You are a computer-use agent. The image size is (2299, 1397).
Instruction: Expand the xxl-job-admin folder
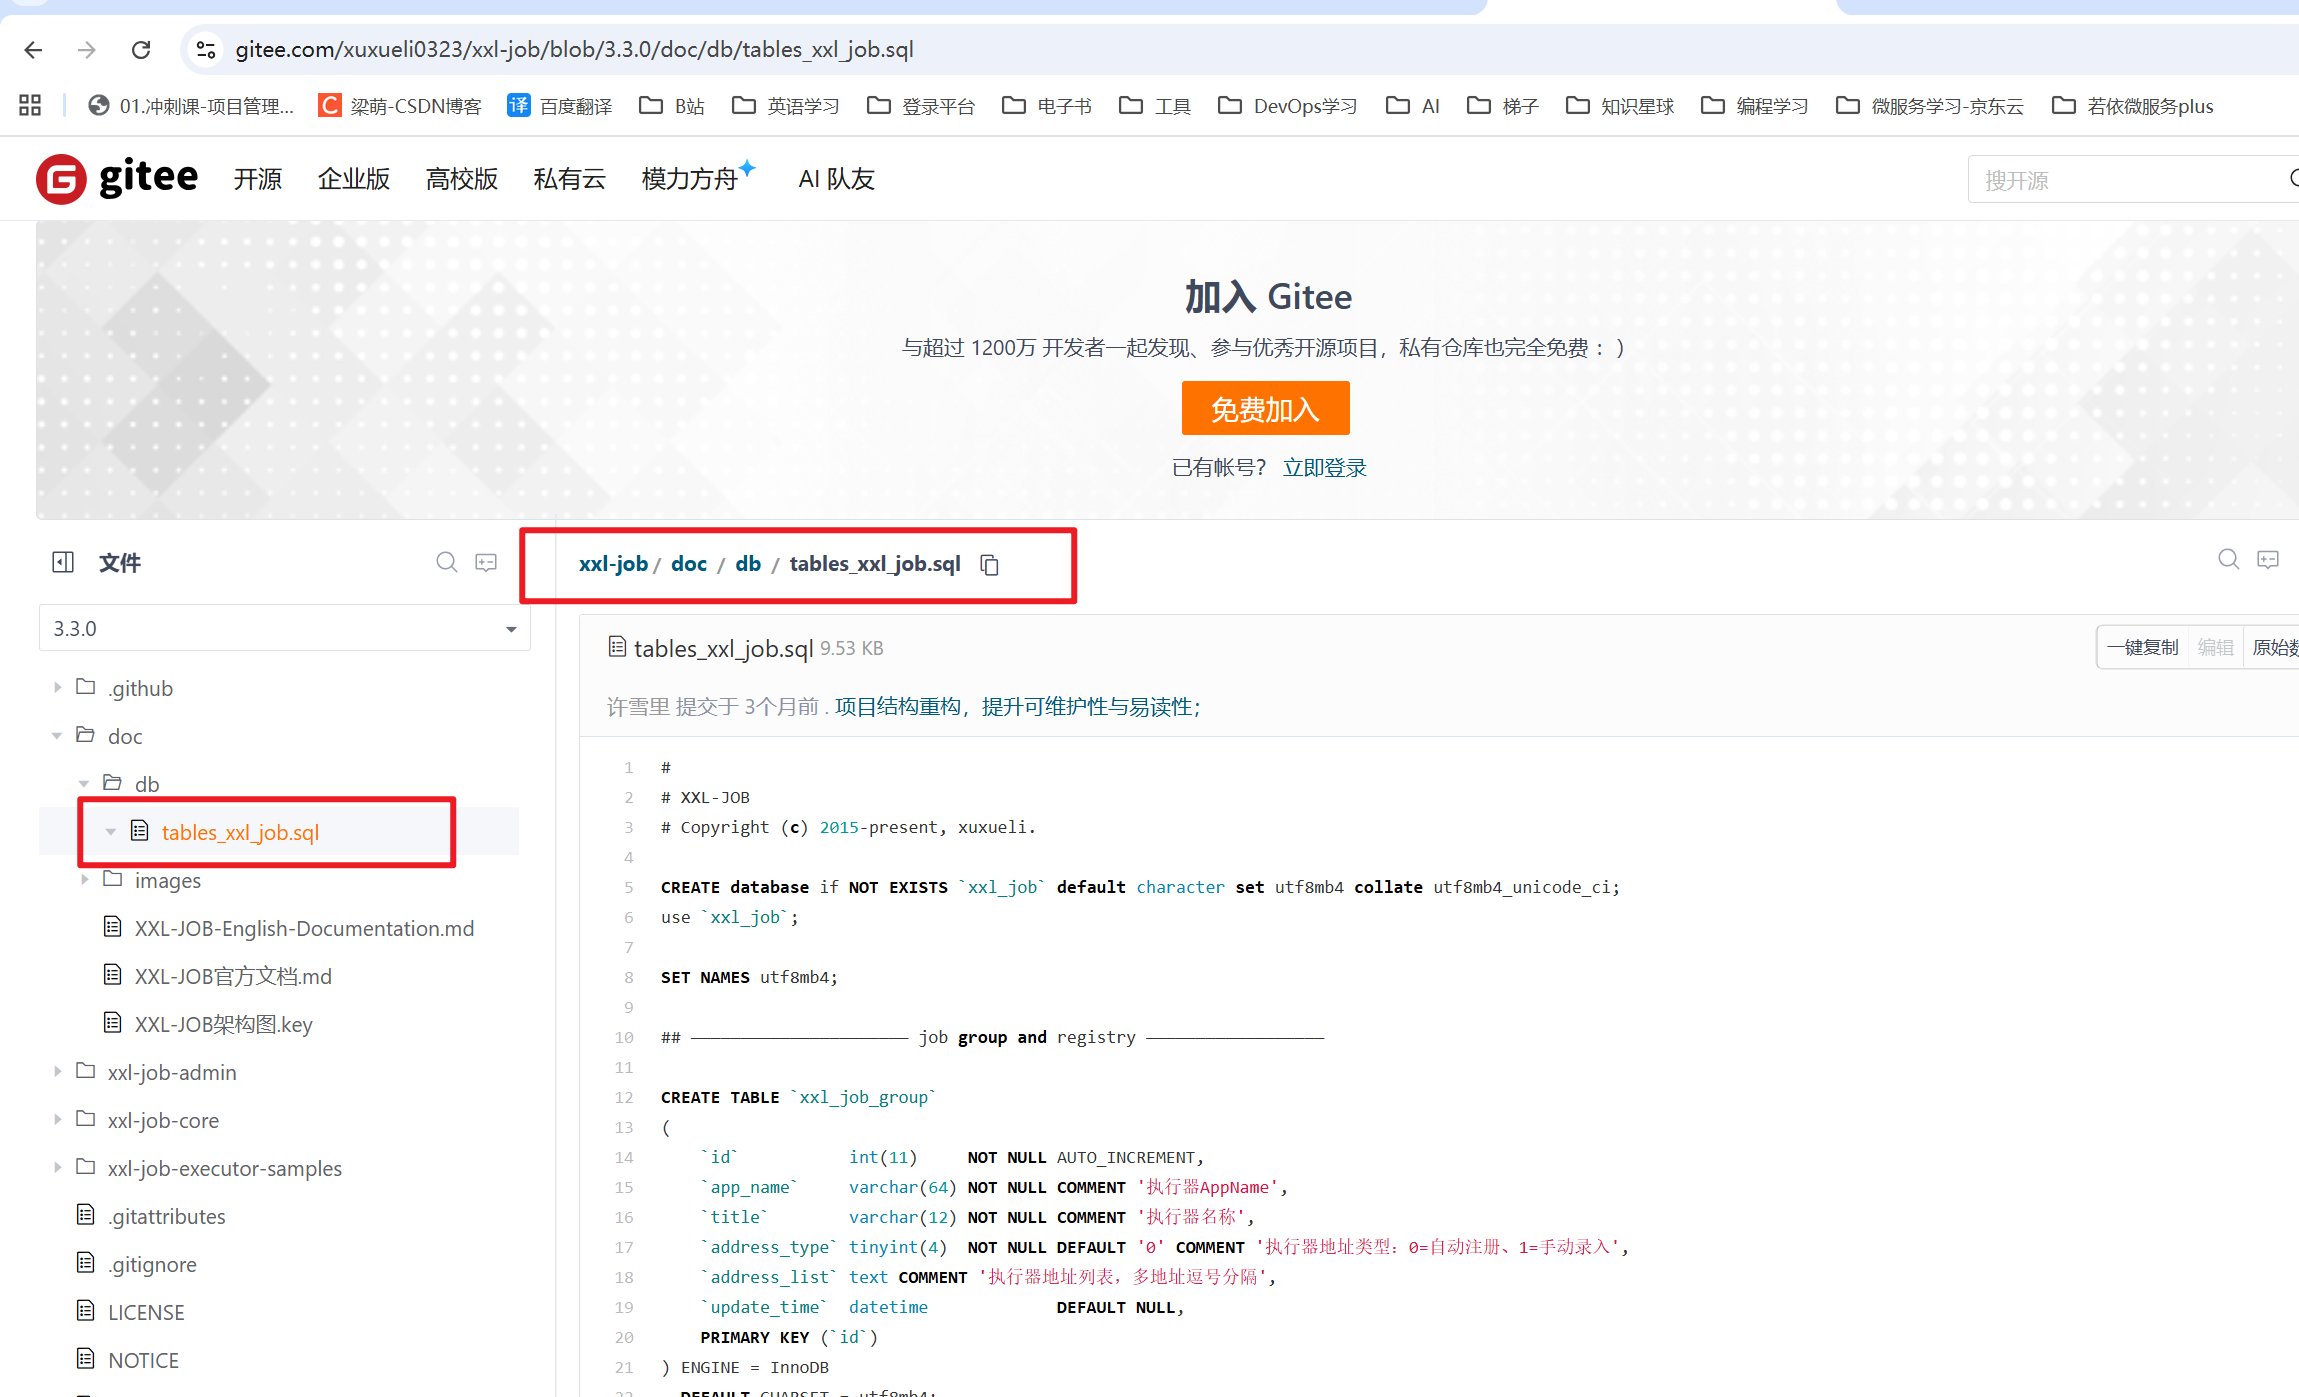(x=57, y=1072)
